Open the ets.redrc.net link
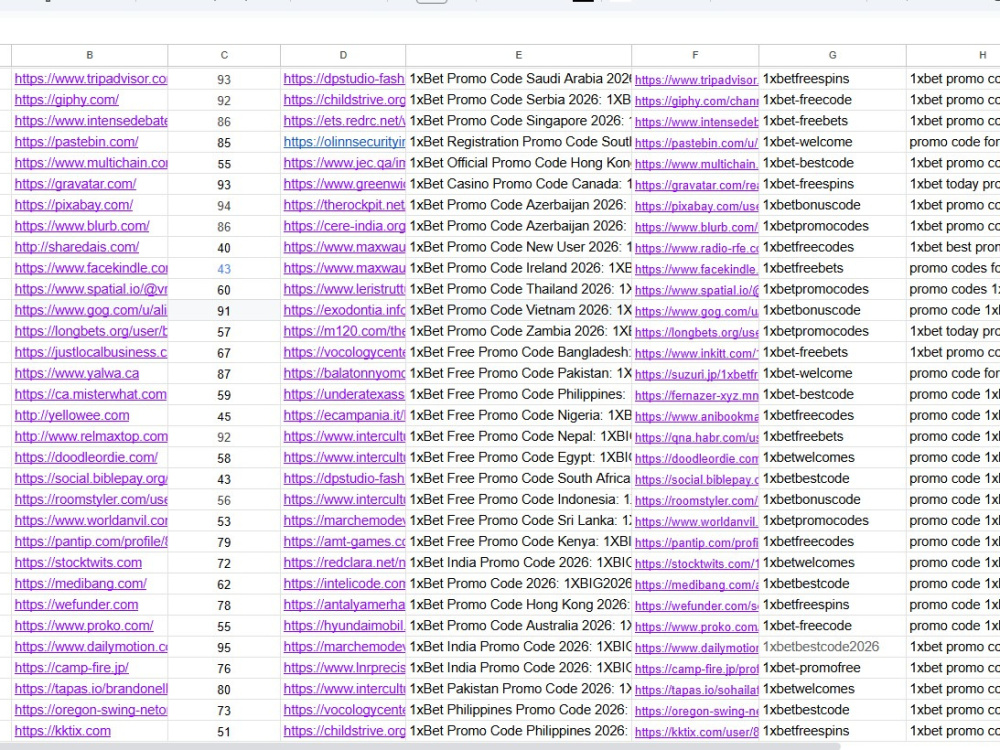The image size is (1000, 750). [x=344, y=121]
